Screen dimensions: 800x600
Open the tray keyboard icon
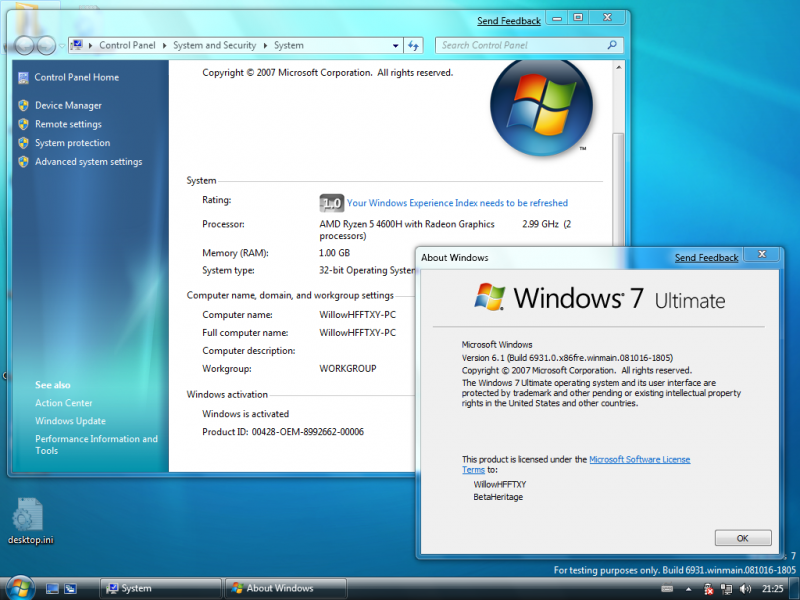[x=667, y=589]
